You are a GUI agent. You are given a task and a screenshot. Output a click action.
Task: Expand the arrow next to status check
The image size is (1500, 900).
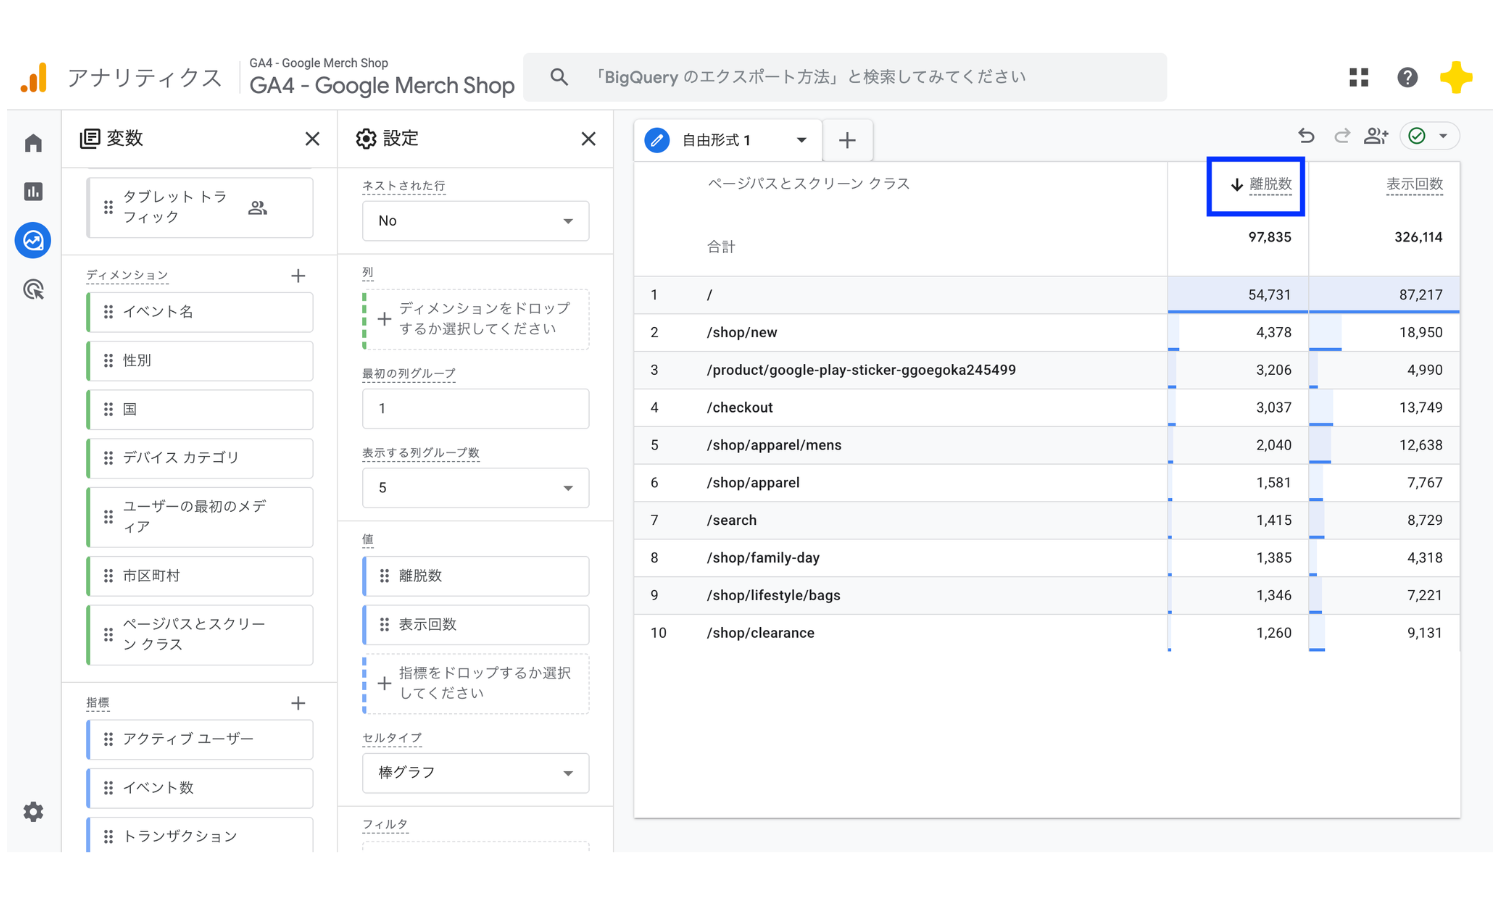coord(1443,136)
